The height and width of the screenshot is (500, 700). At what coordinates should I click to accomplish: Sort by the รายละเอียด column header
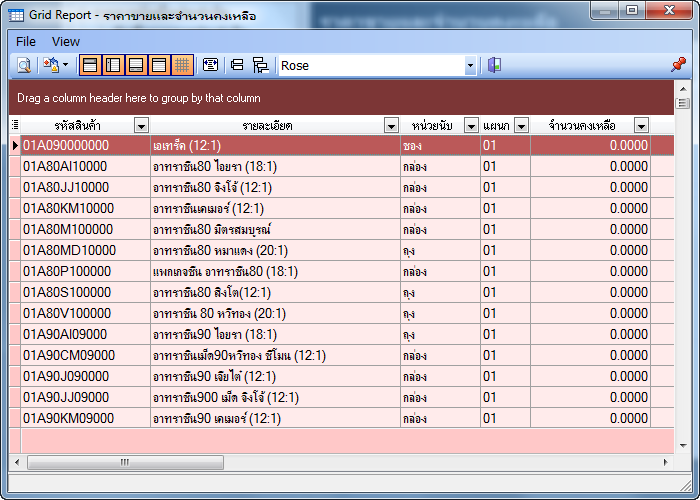[x=265, y=126]
